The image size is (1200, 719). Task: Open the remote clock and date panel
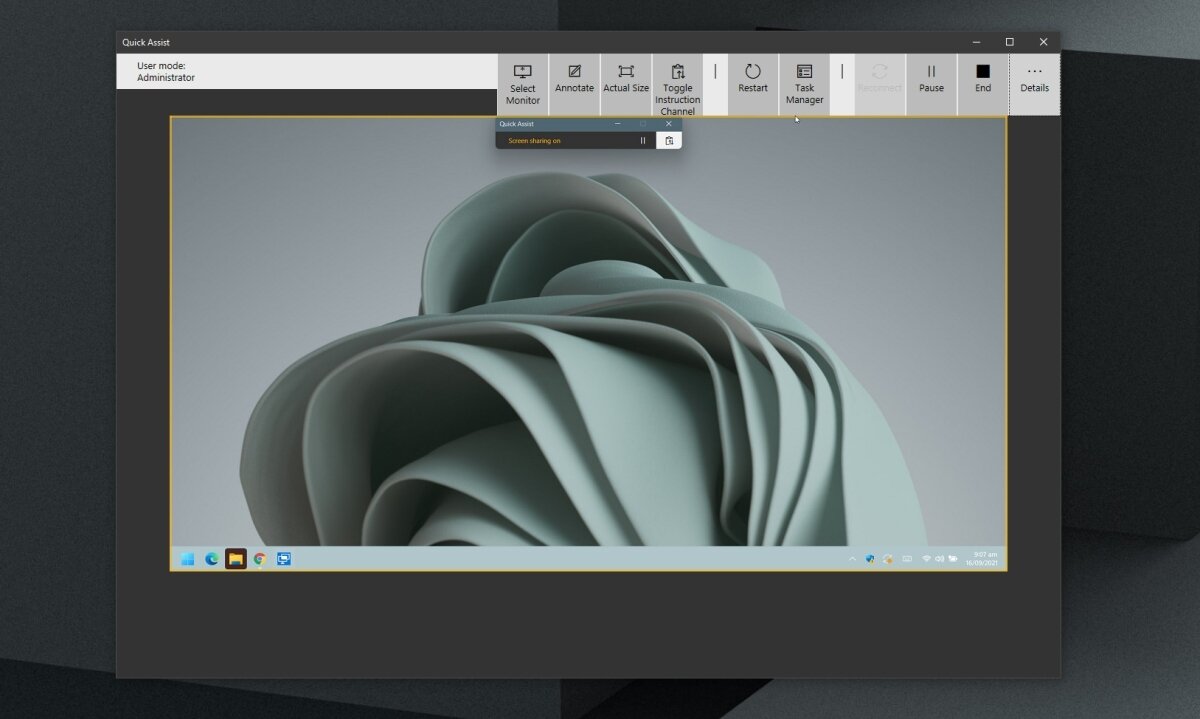pos(980,559)
